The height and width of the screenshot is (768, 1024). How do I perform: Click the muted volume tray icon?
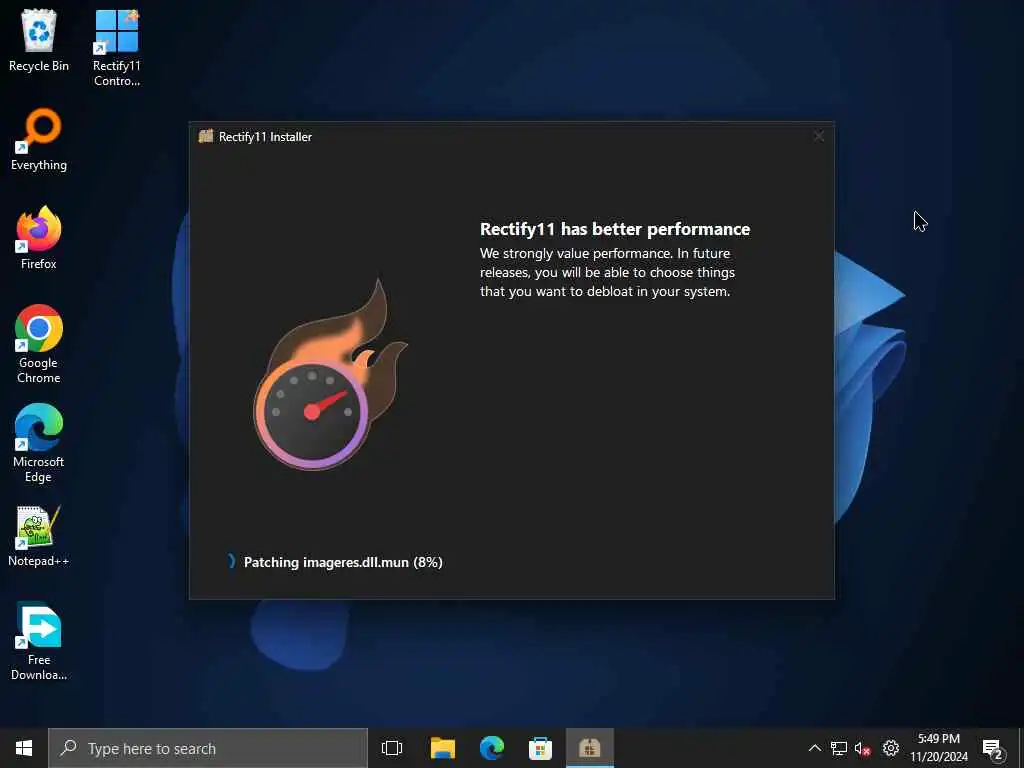click(x=863, y=748)
